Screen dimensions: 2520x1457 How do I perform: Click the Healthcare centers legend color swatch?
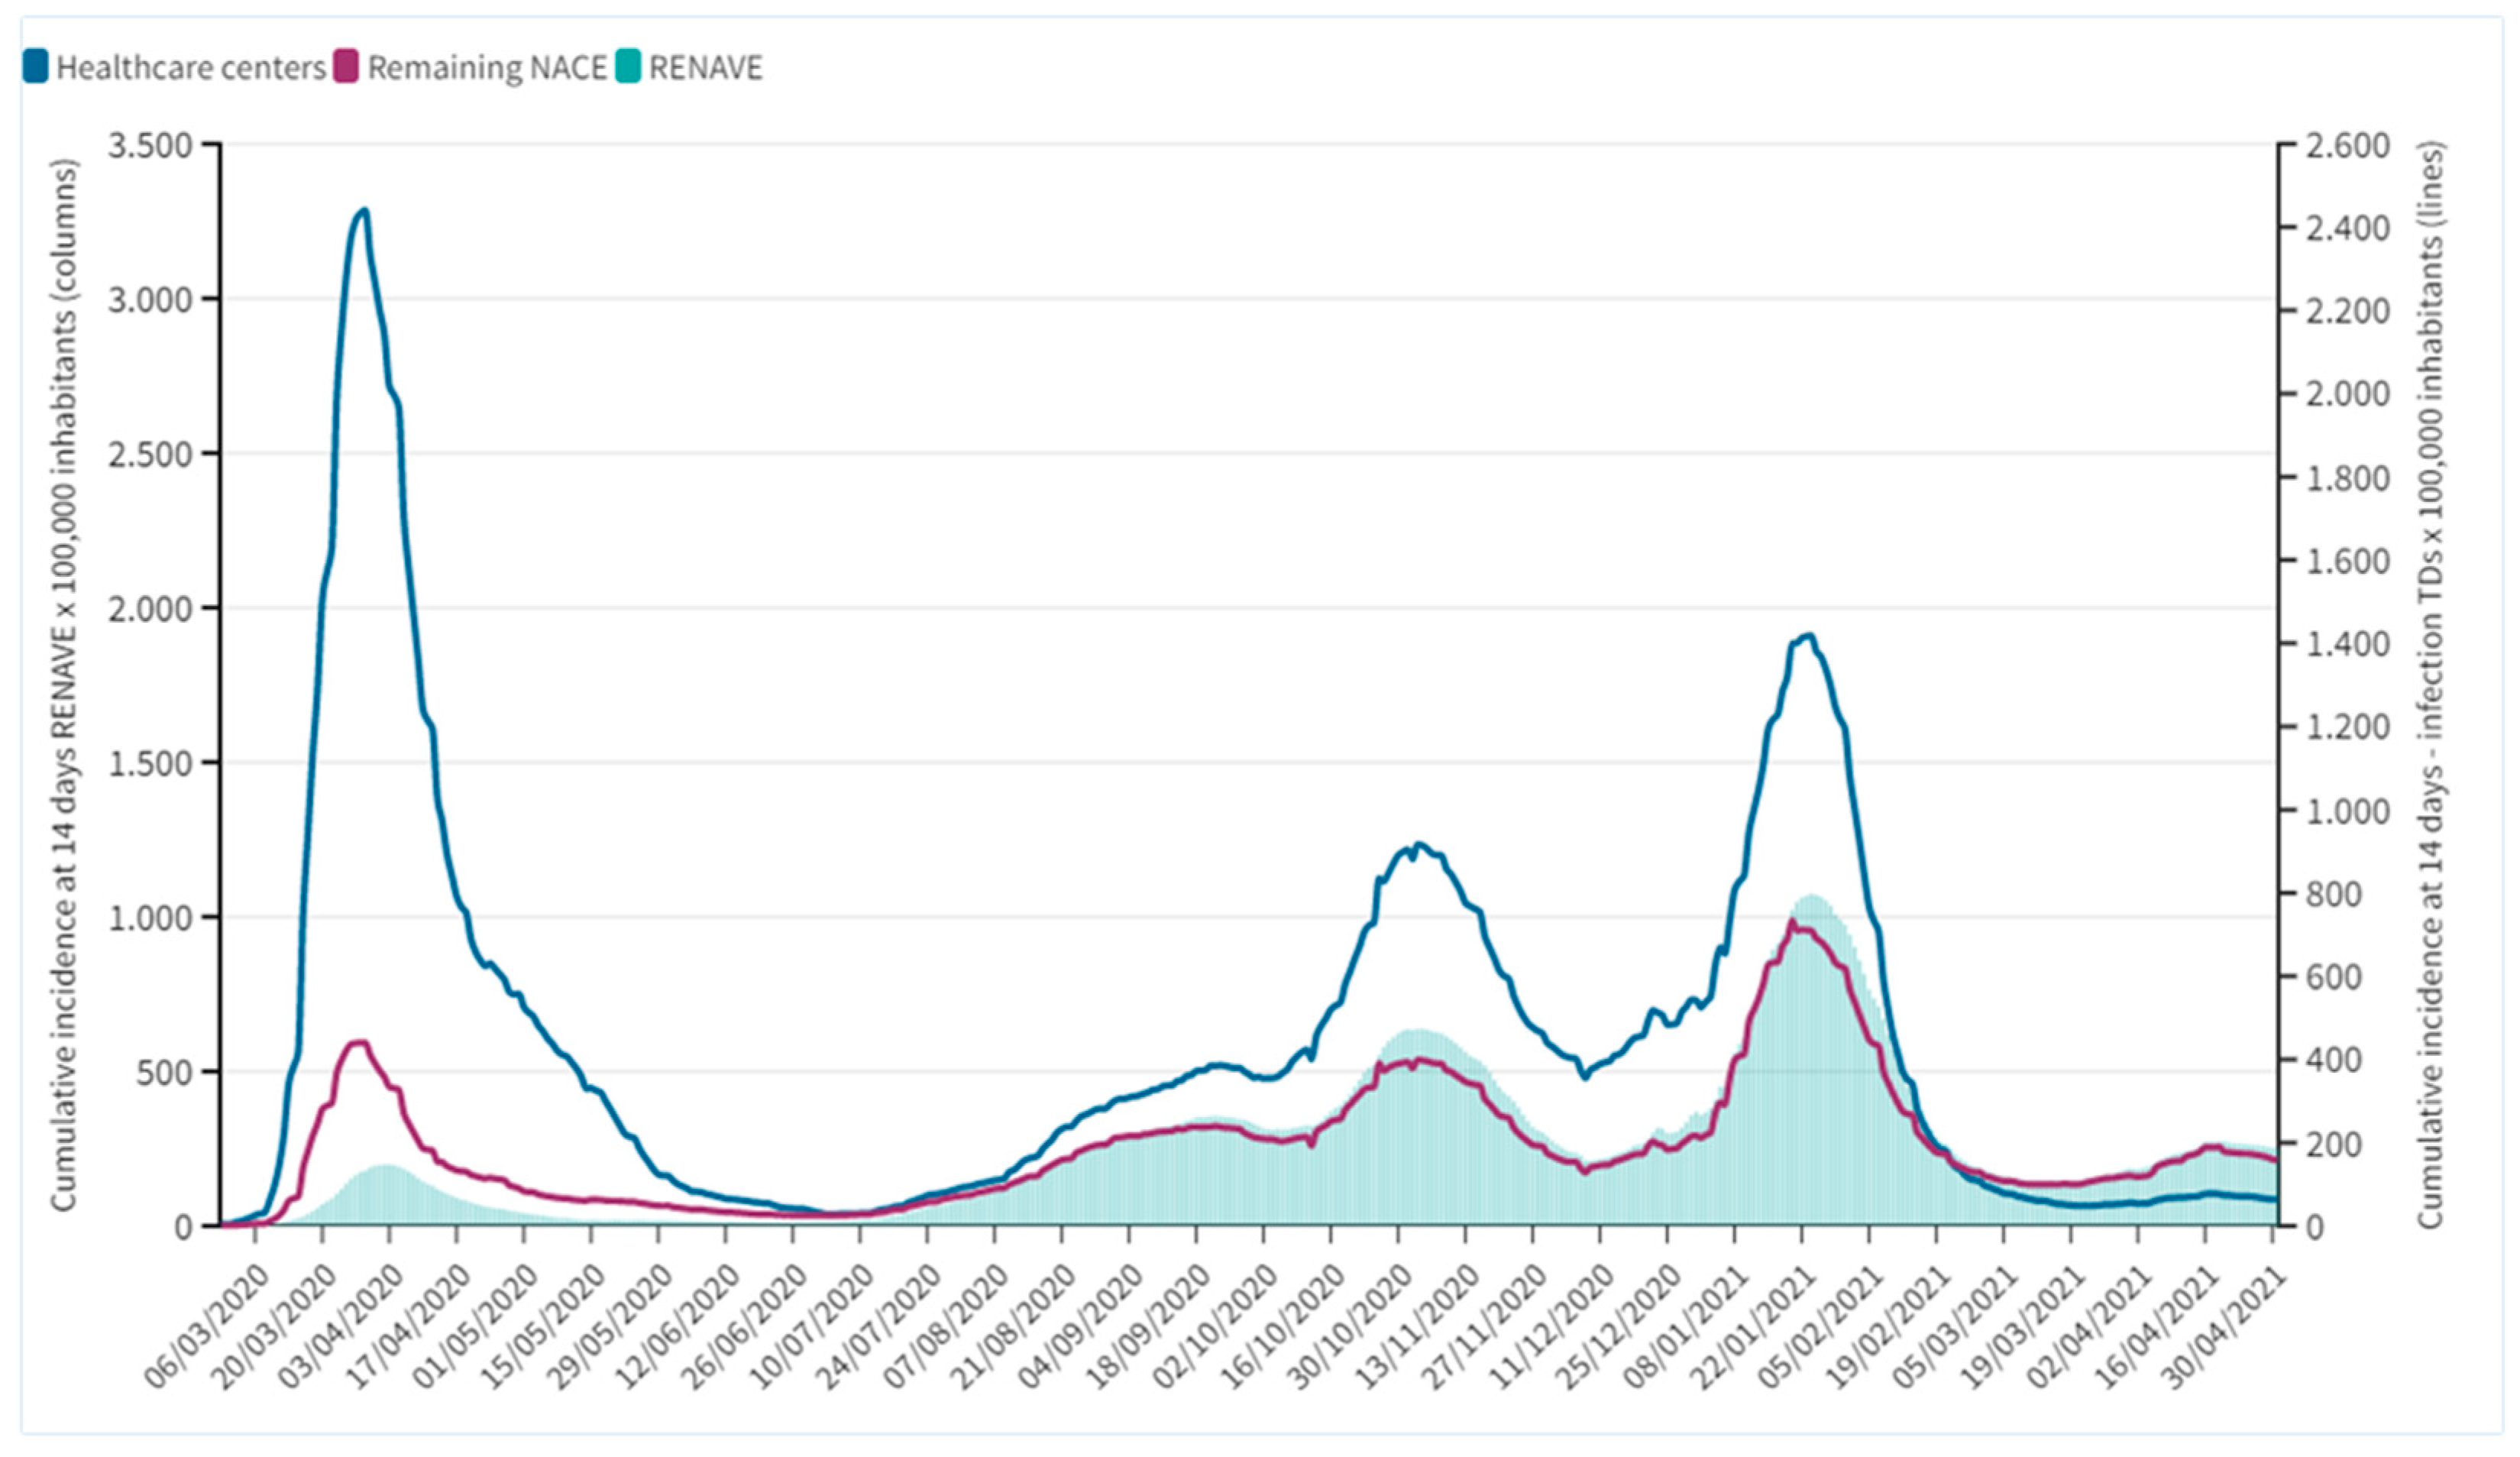coord(35,67)
